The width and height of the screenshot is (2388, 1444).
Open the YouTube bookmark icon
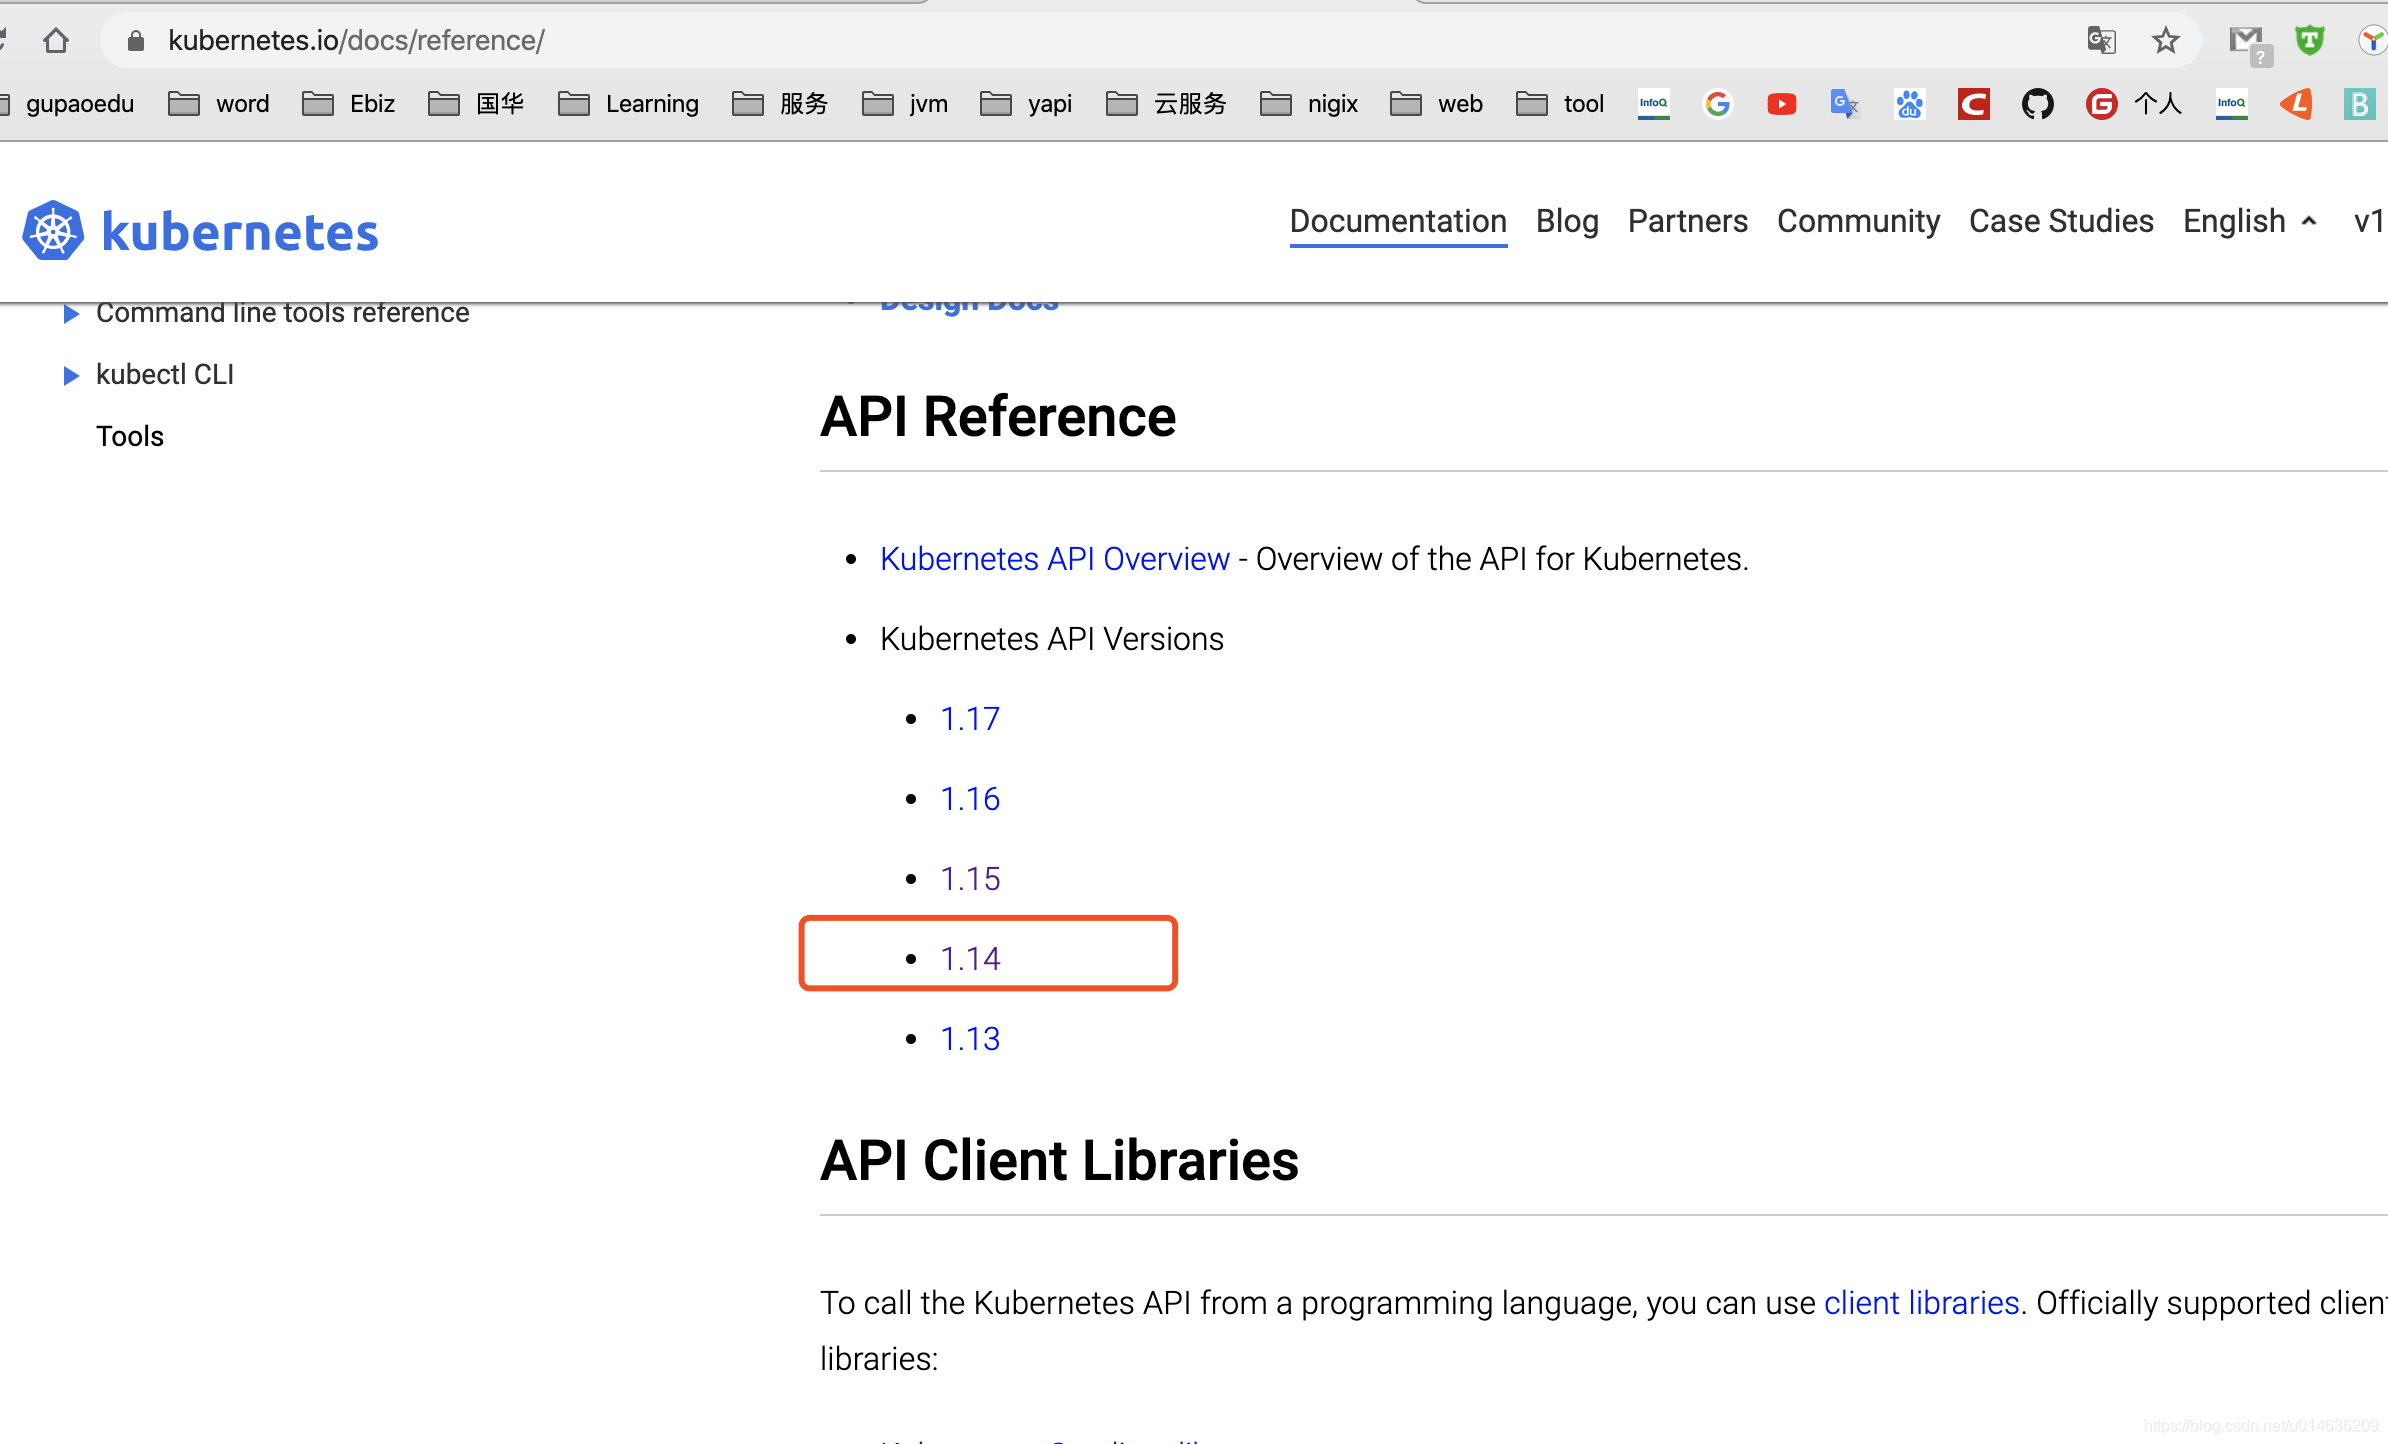[x=1781, y=104]
